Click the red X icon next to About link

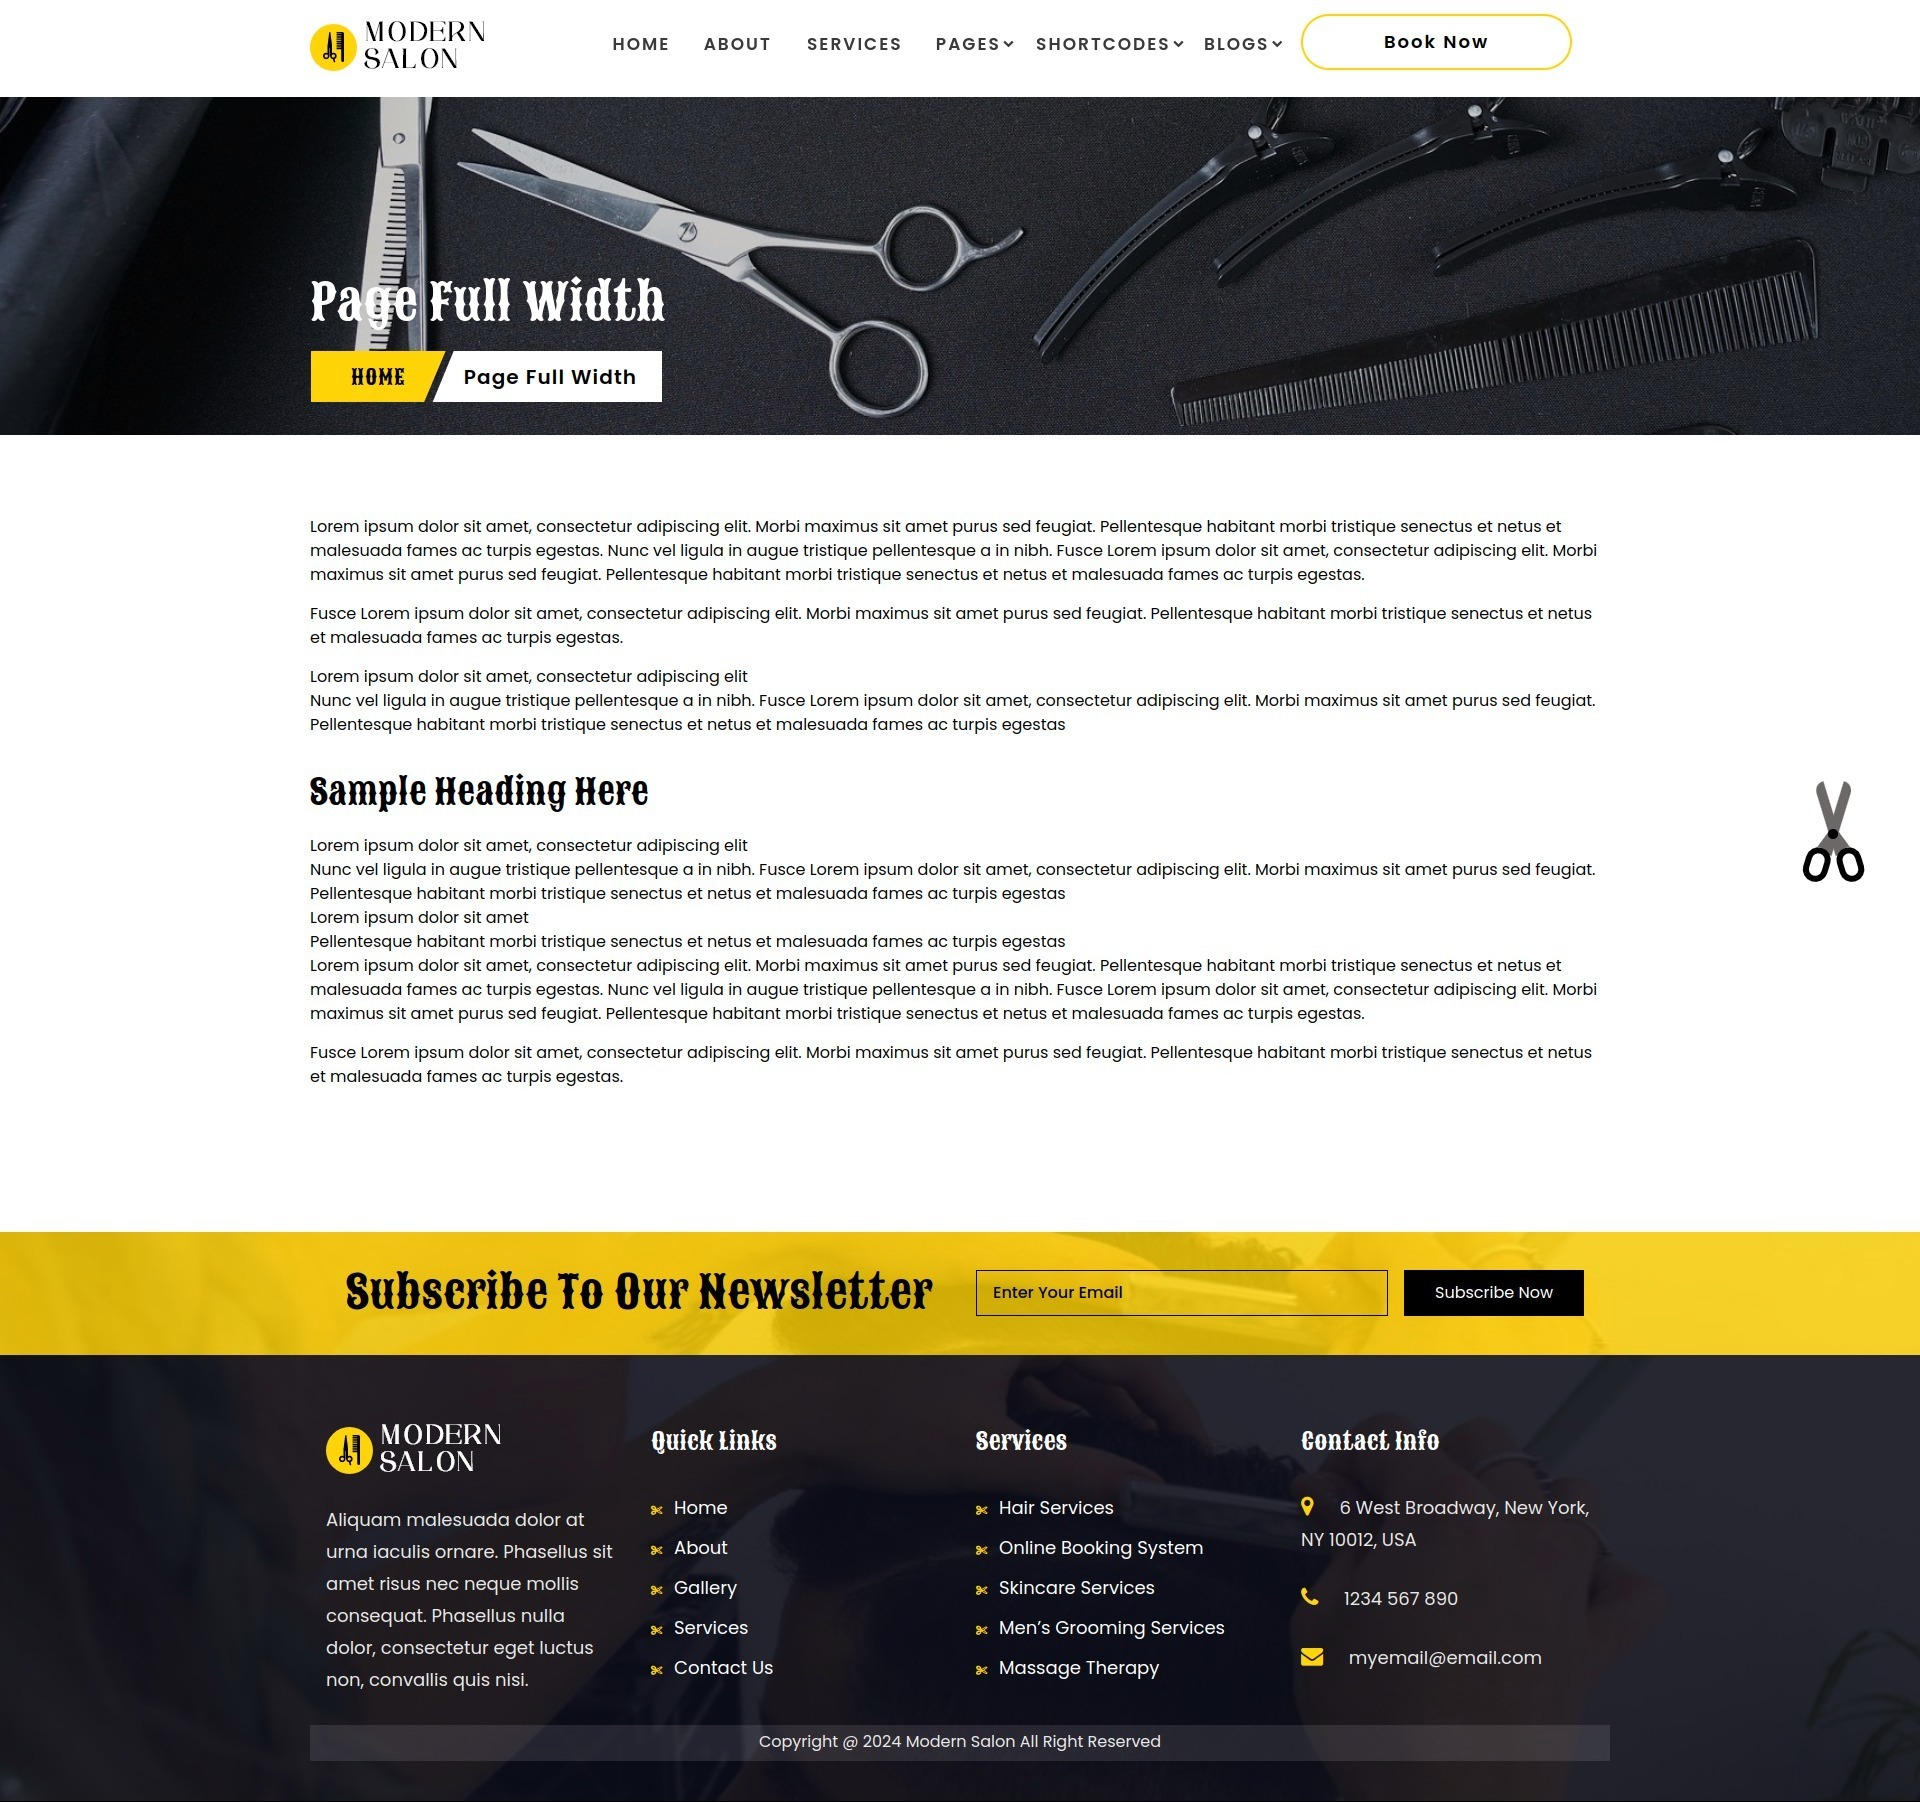tap(657, 1548)
